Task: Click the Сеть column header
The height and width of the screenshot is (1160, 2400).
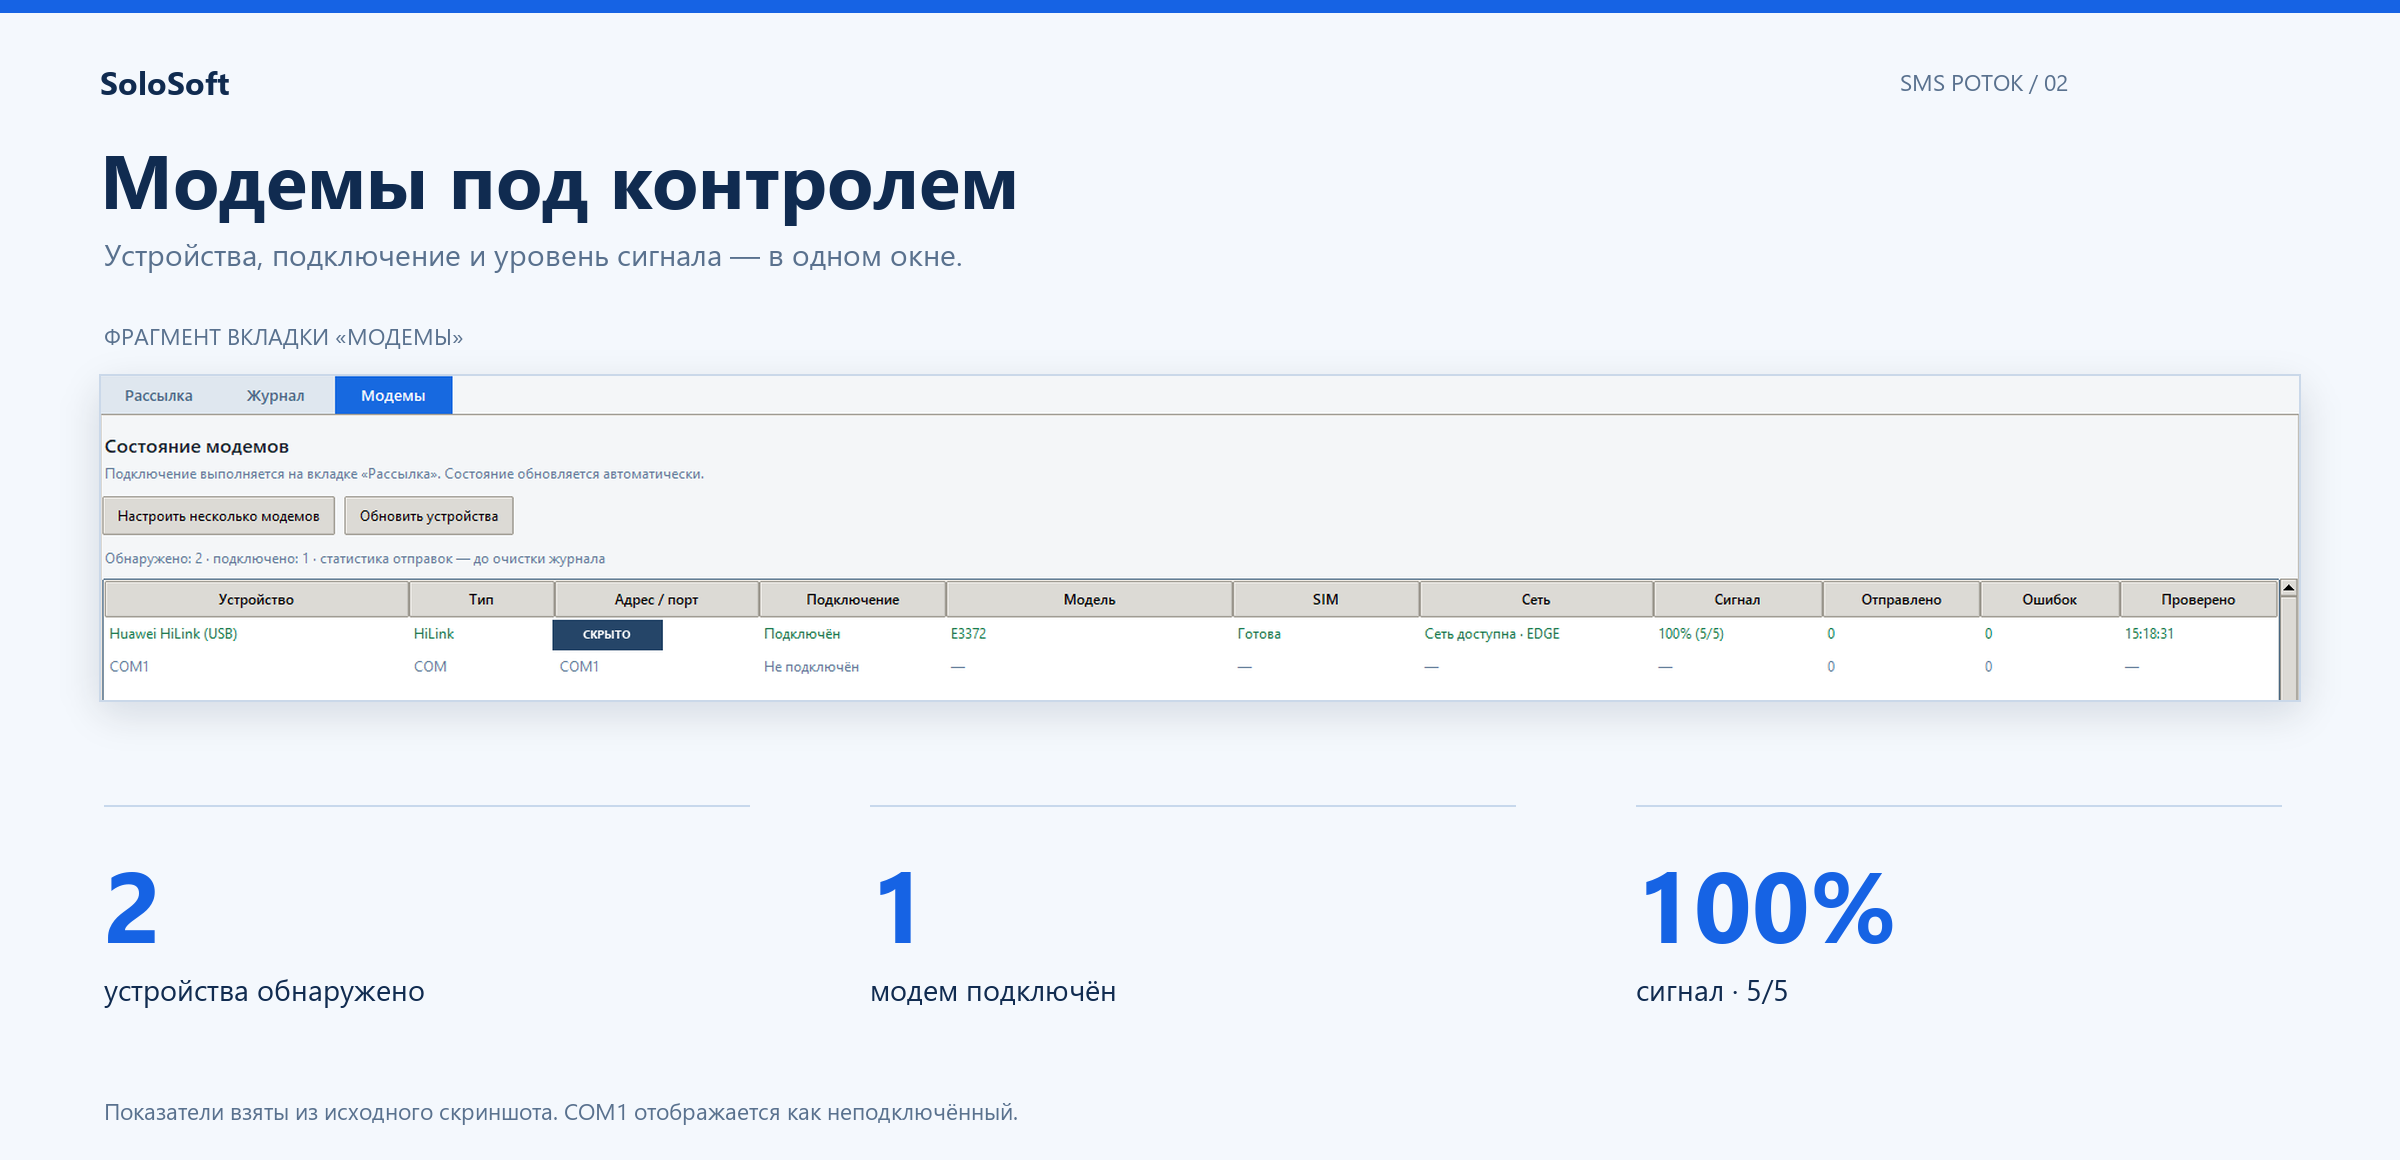Action: 1535,599
